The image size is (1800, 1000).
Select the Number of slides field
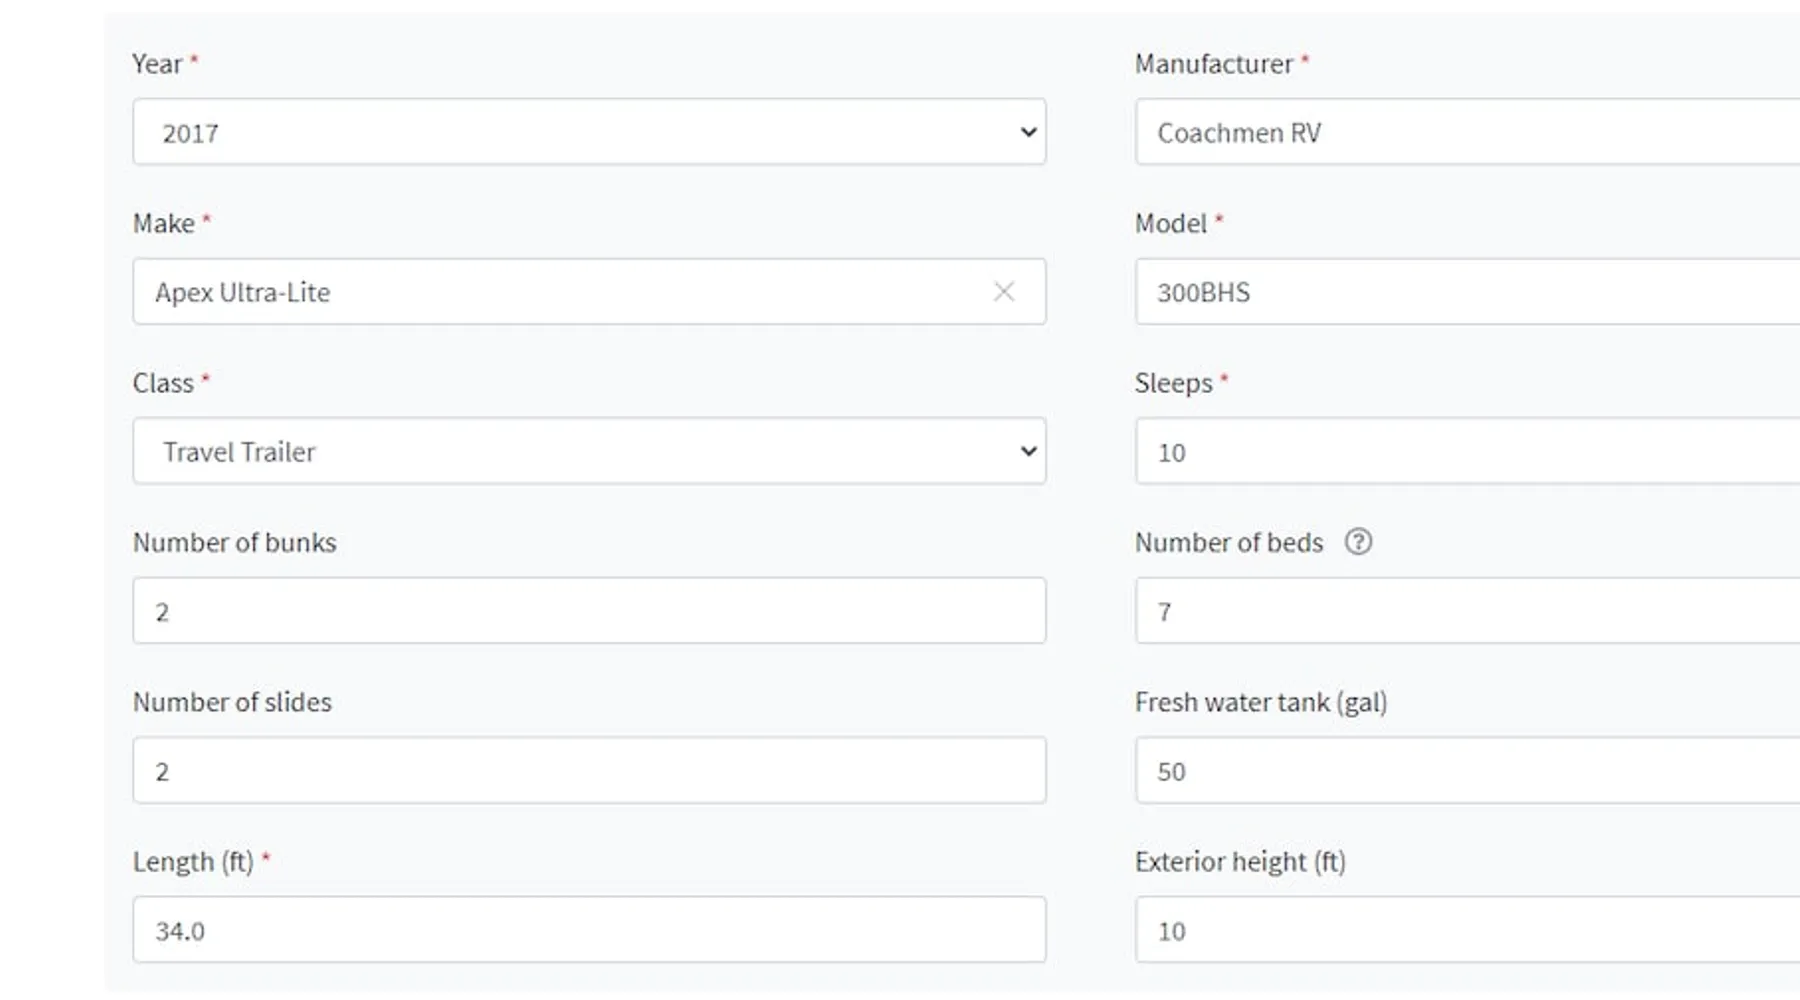point(589,770)
